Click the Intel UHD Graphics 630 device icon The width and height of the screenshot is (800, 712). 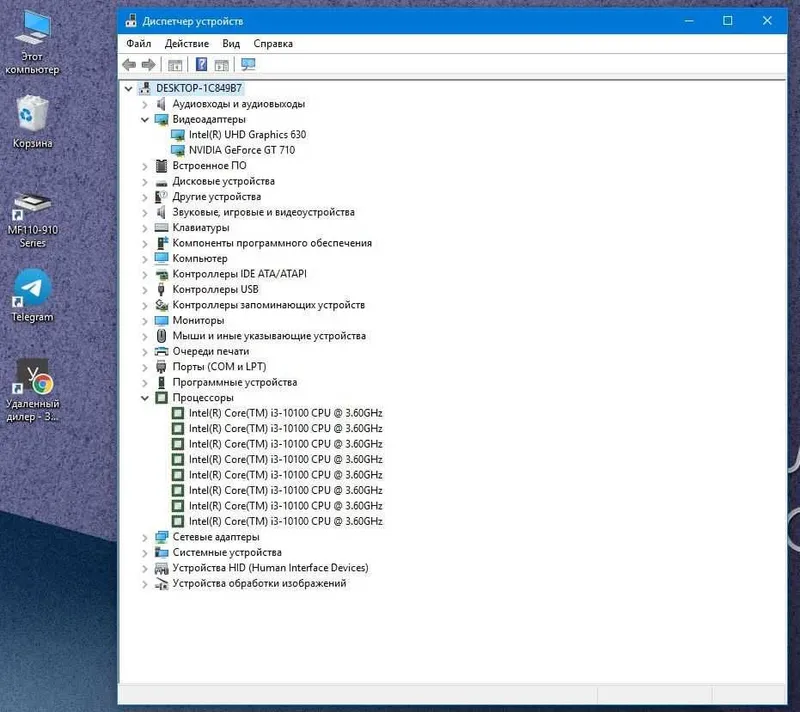(178, 135)
